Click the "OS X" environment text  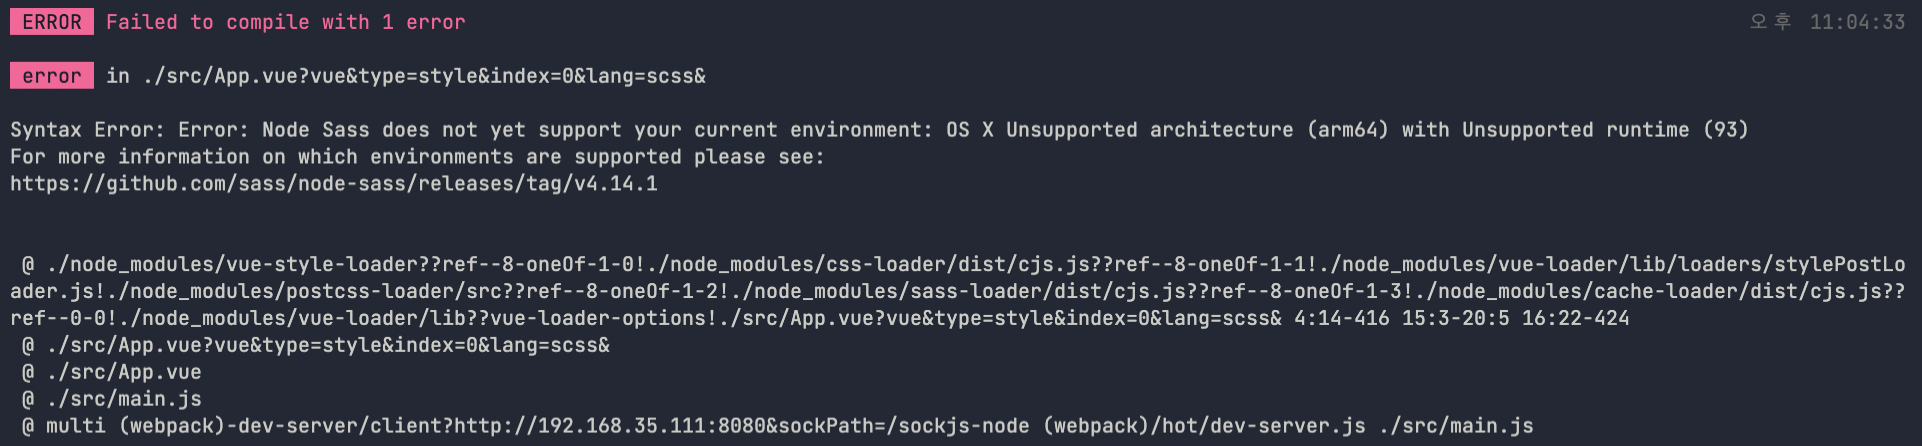point(969,130)
